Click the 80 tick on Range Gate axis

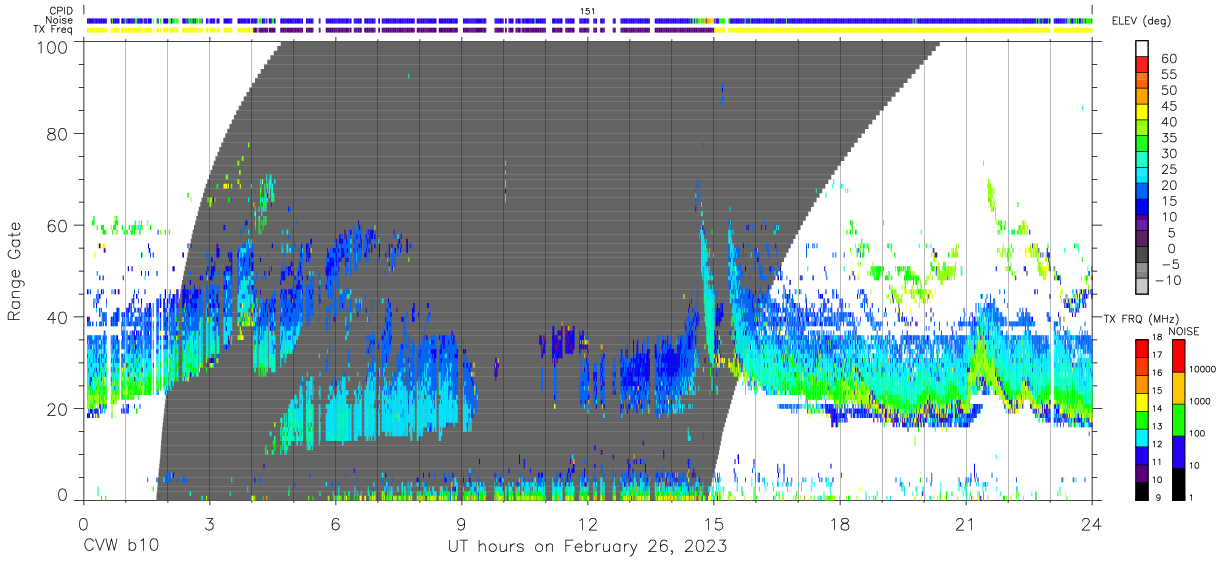[58, 133]
